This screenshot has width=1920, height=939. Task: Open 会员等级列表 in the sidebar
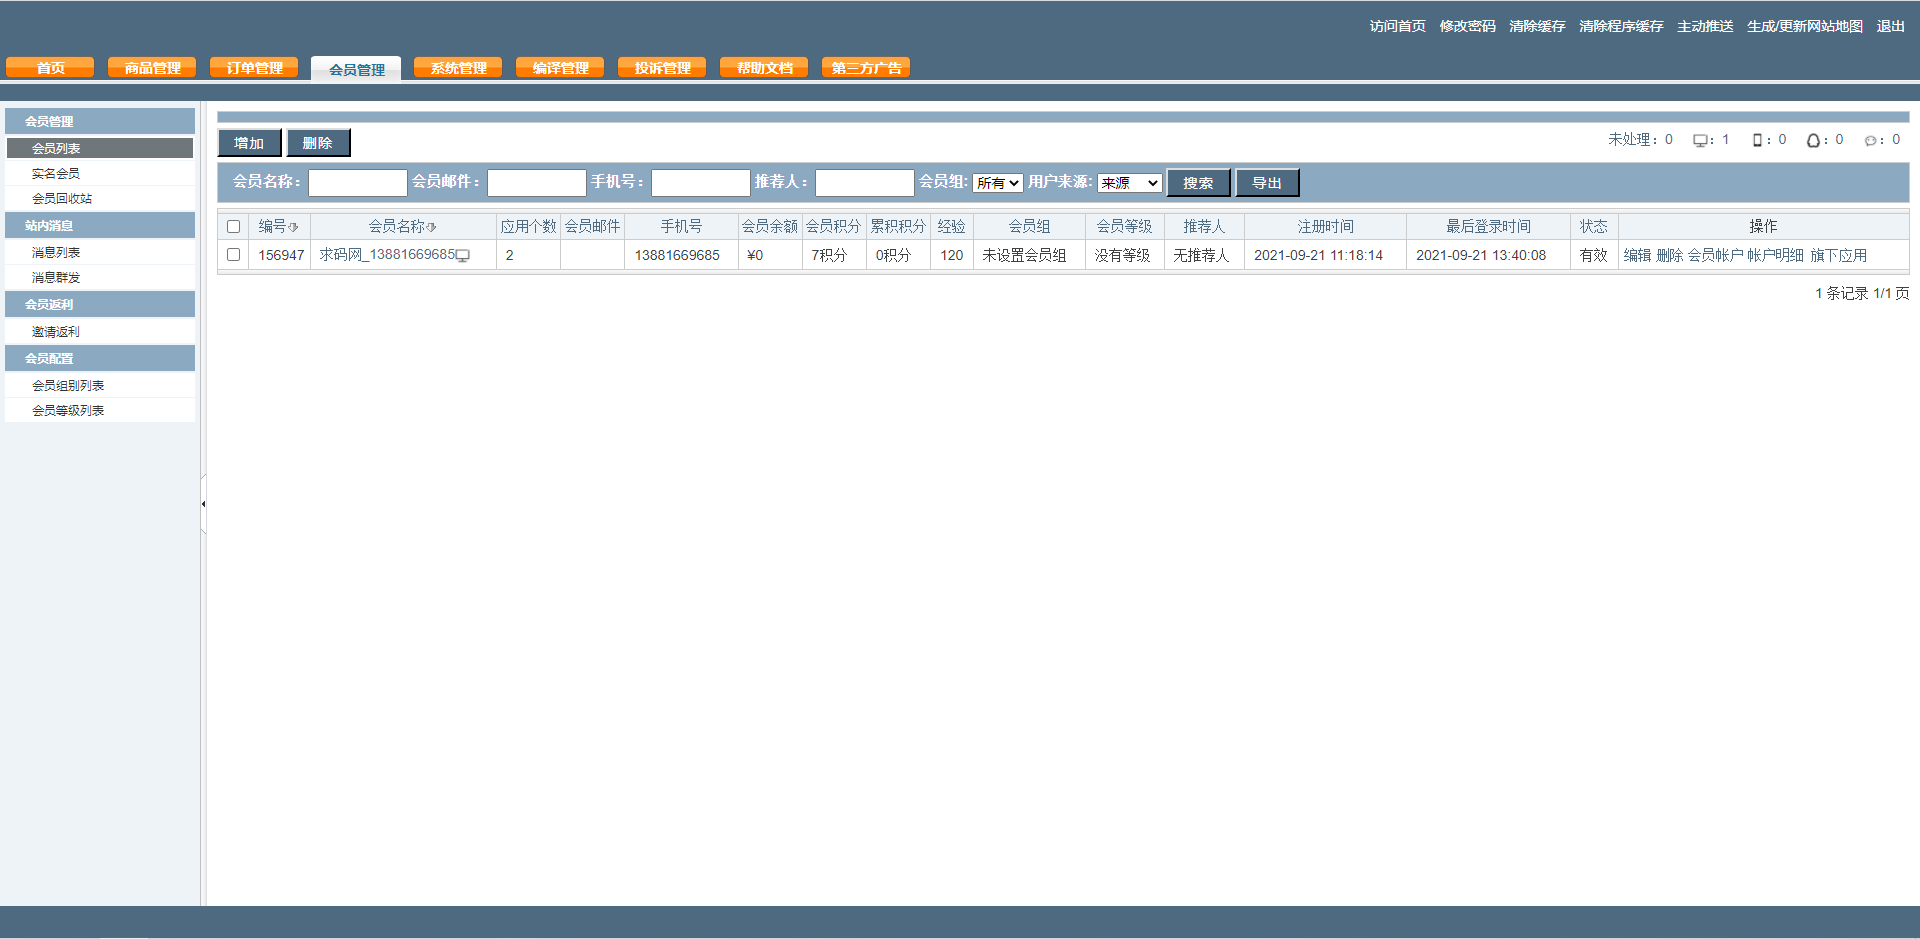(x=68, y=410)
